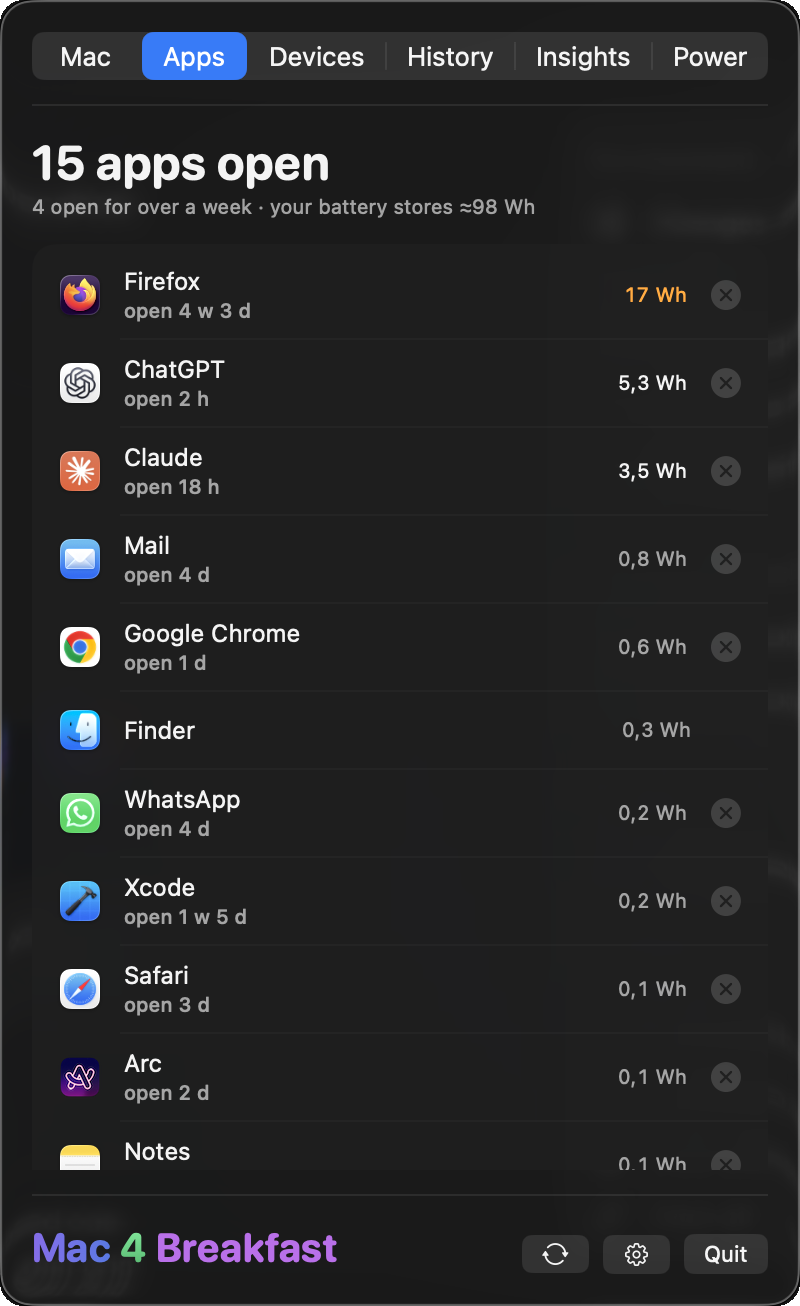The width and height of the screenshot is (800, 1306).
Task: Open the History tab
Action: [x=450, y=56]
